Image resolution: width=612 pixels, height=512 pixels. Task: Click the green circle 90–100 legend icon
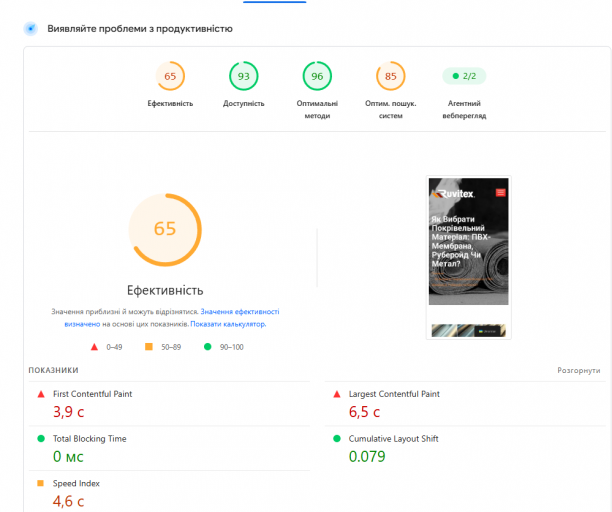[x=208, y=347]
